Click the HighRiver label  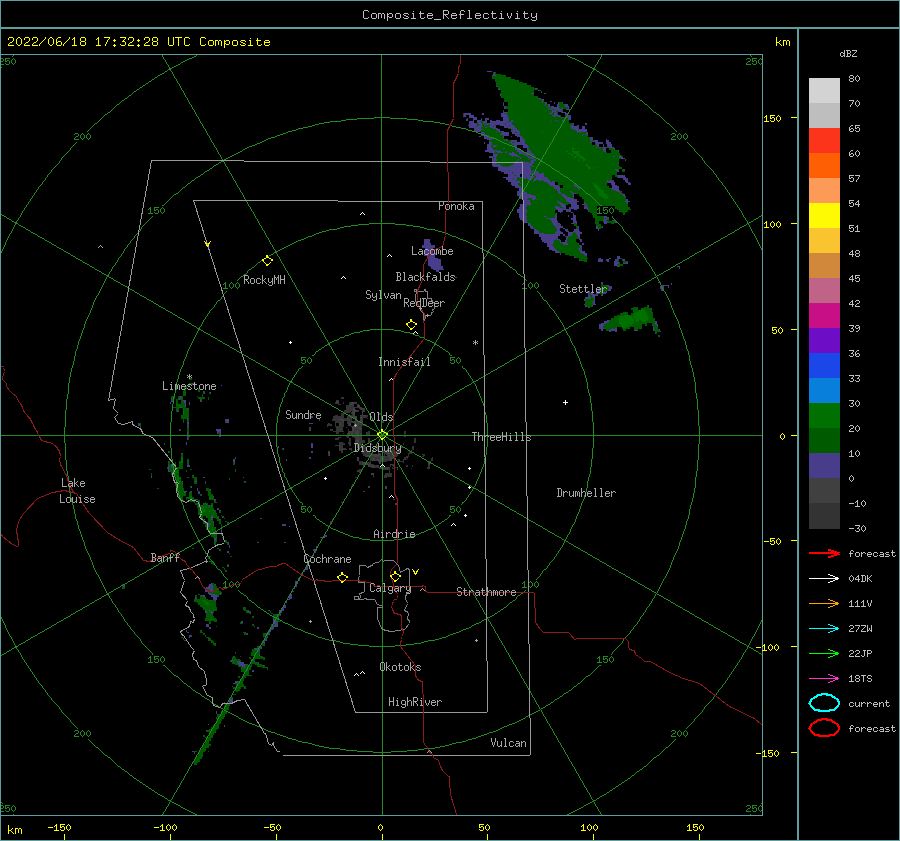click(415, 702)
